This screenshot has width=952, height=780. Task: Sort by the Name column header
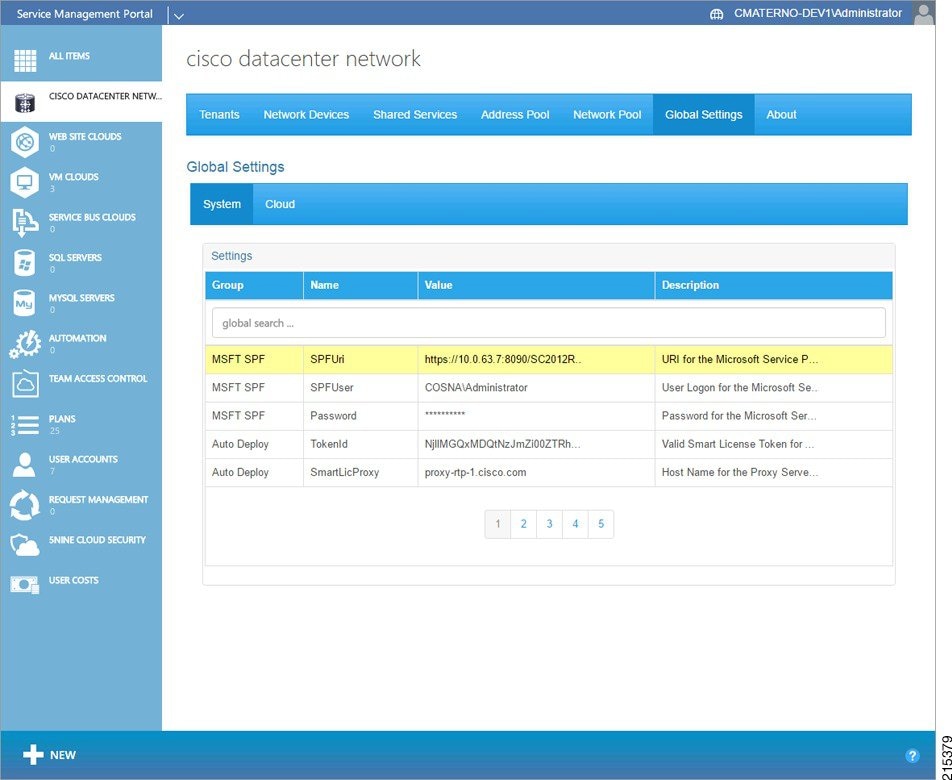(361, 285)
